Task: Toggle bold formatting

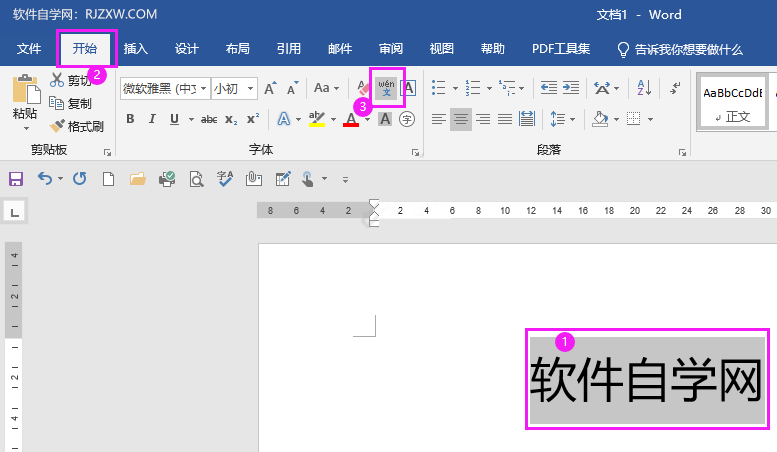Action: pos(129,119)
